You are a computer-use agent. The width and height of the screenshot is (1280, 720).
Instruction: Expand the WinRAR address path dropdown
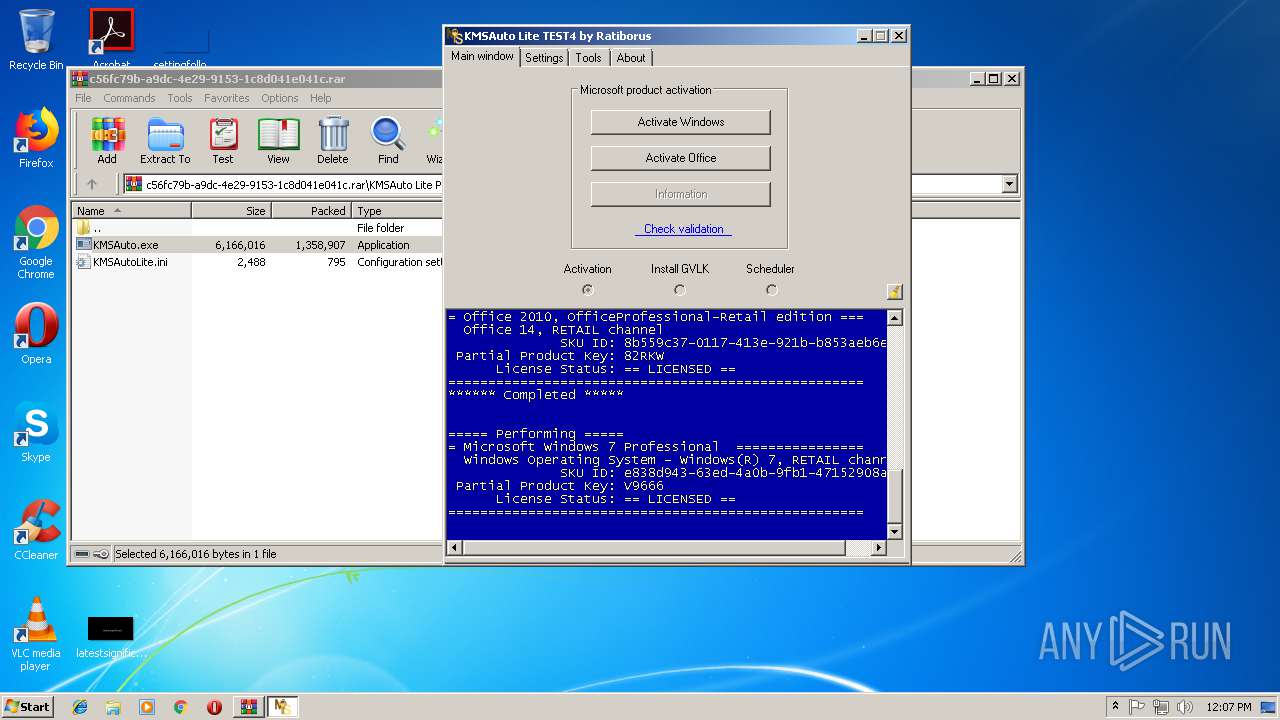pyautogui.click(x=1009, y=184)
